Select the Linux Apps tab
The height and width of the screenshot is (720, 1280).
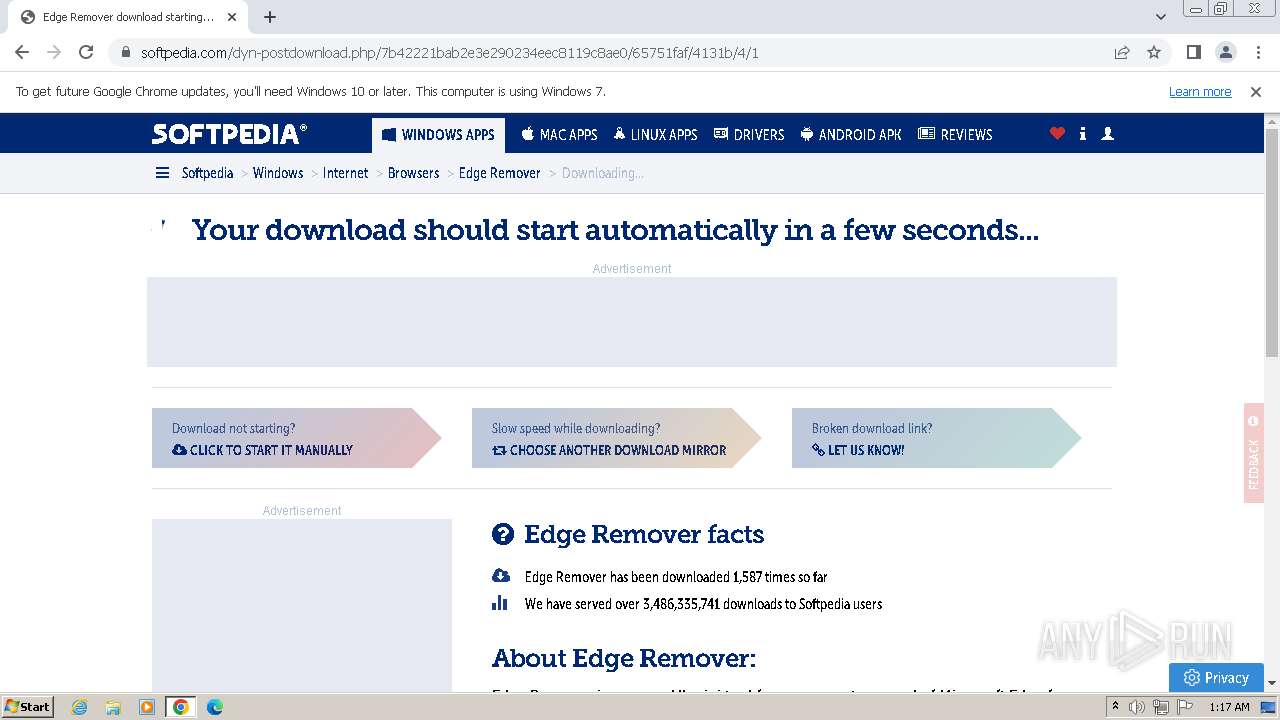655,134
